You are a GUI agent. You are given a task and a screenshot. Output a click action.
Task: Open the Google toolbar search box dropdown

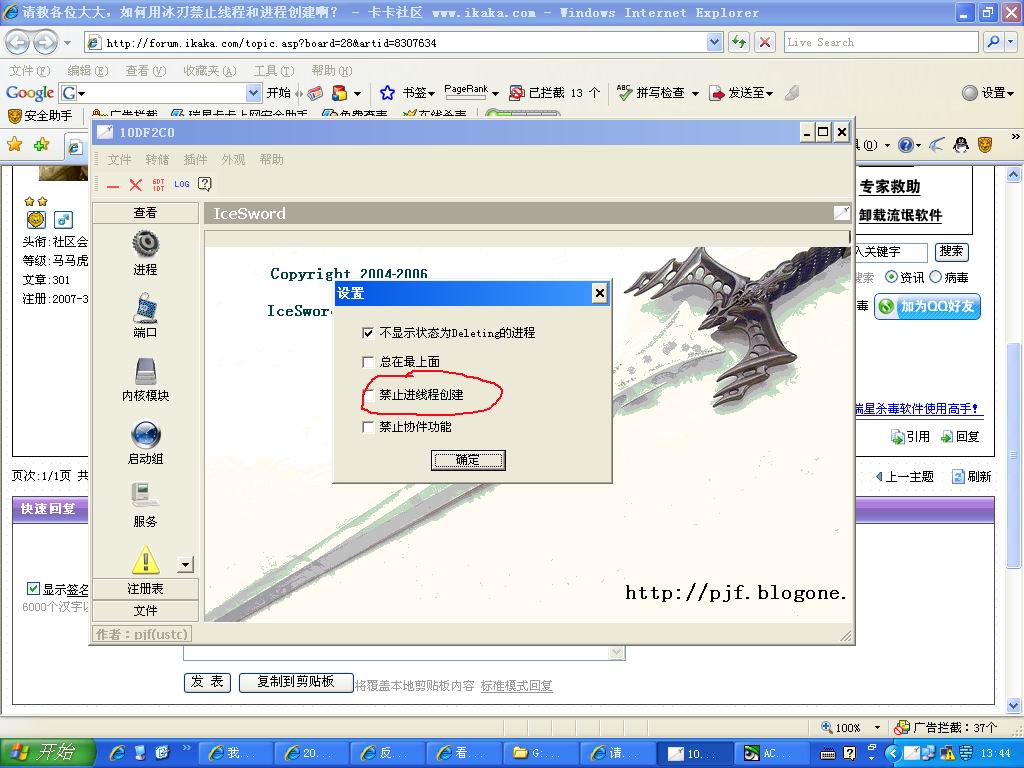pos(253,93)
